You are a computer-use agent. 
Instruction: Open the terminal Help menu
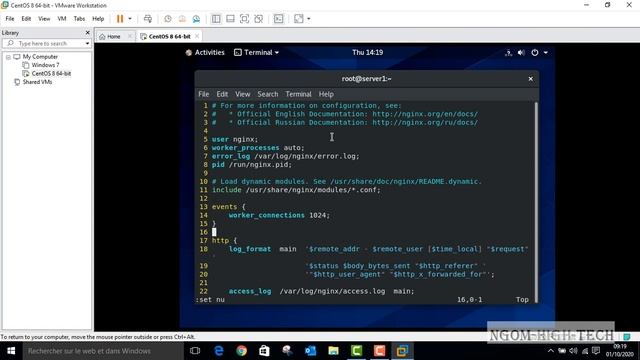coord(326,94)
